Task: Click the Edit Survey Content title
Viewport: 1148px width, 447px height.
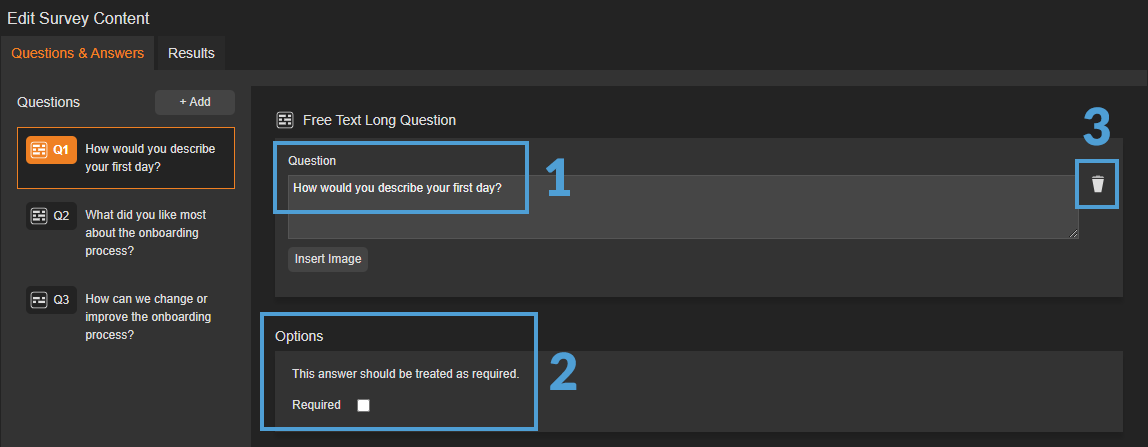Action: (78, 17)
